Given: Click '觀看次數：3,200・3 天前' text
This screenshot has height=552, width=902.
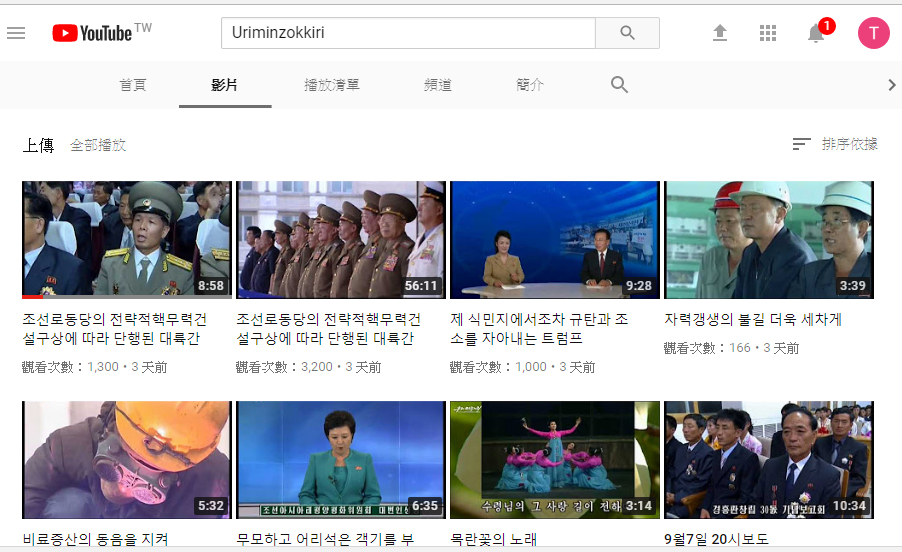Looking at the screenshot, I should 308,367.
